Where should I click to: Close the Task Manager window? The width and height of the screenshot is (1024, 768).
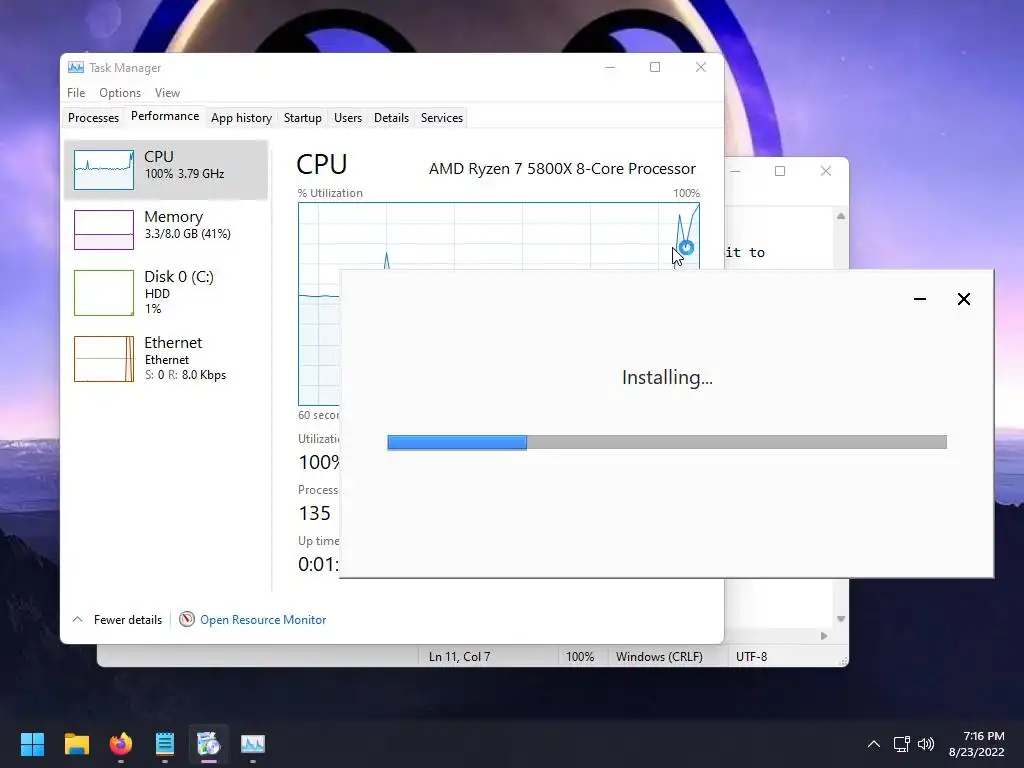click(701, 67)
